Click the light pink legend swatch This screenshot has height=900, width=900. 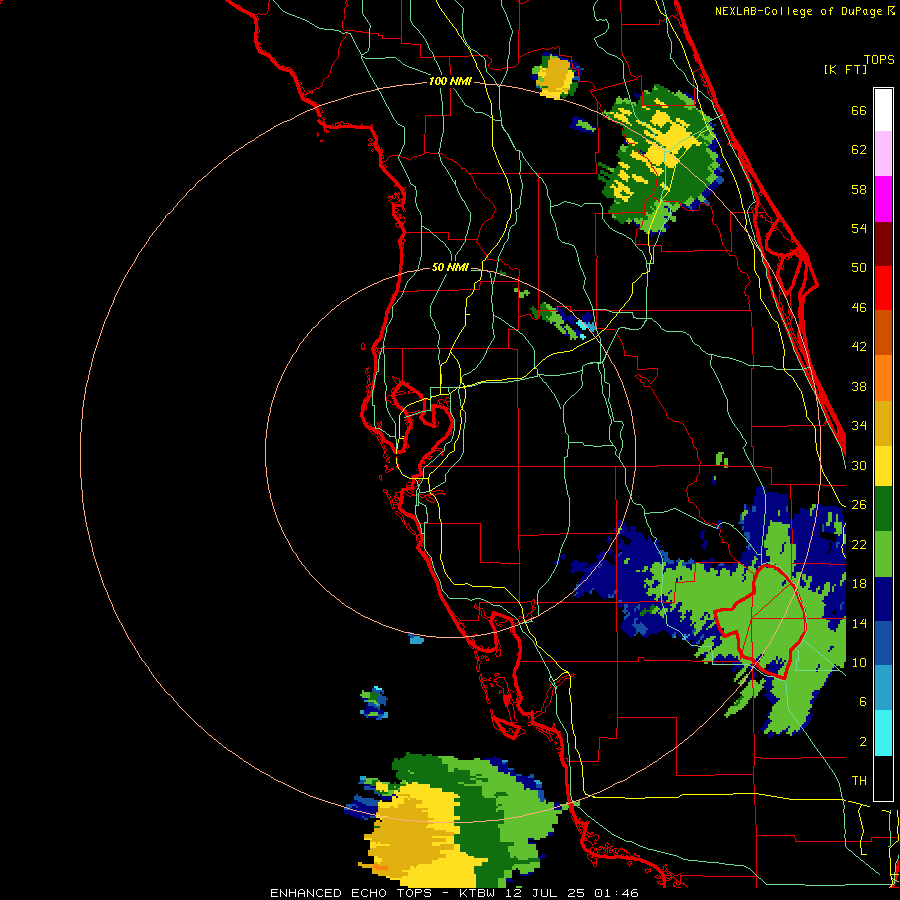coord(883,154)
